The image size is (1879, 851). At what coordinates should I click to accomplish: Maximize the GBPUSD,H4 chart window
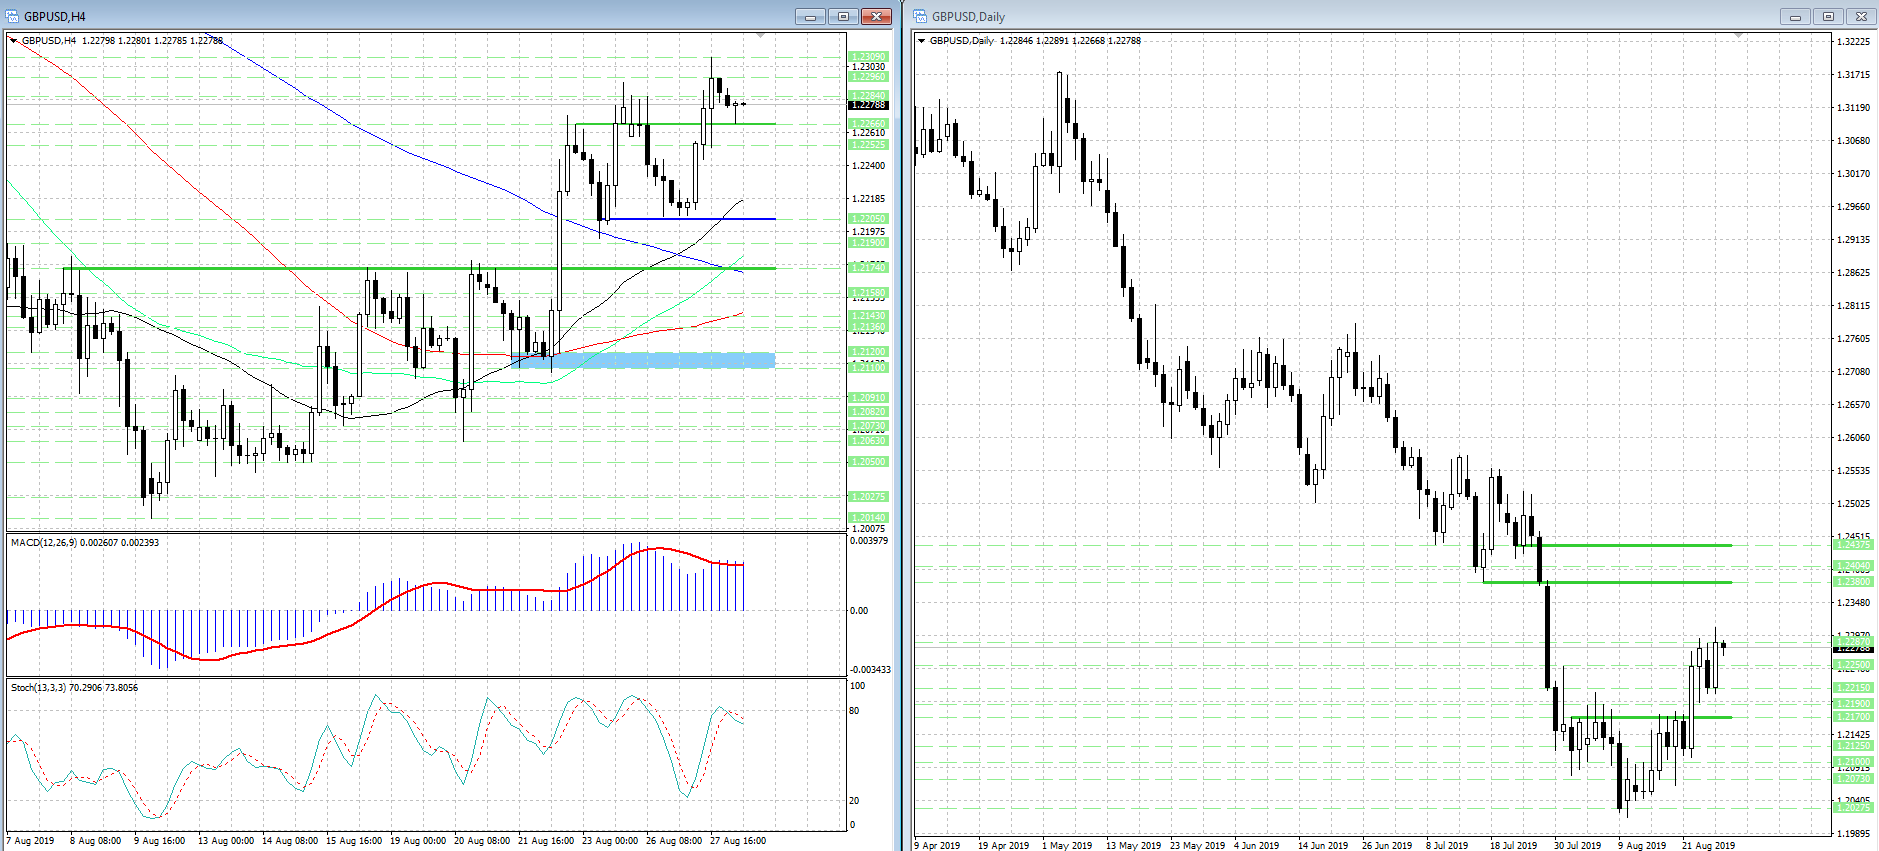coord(843,16)
